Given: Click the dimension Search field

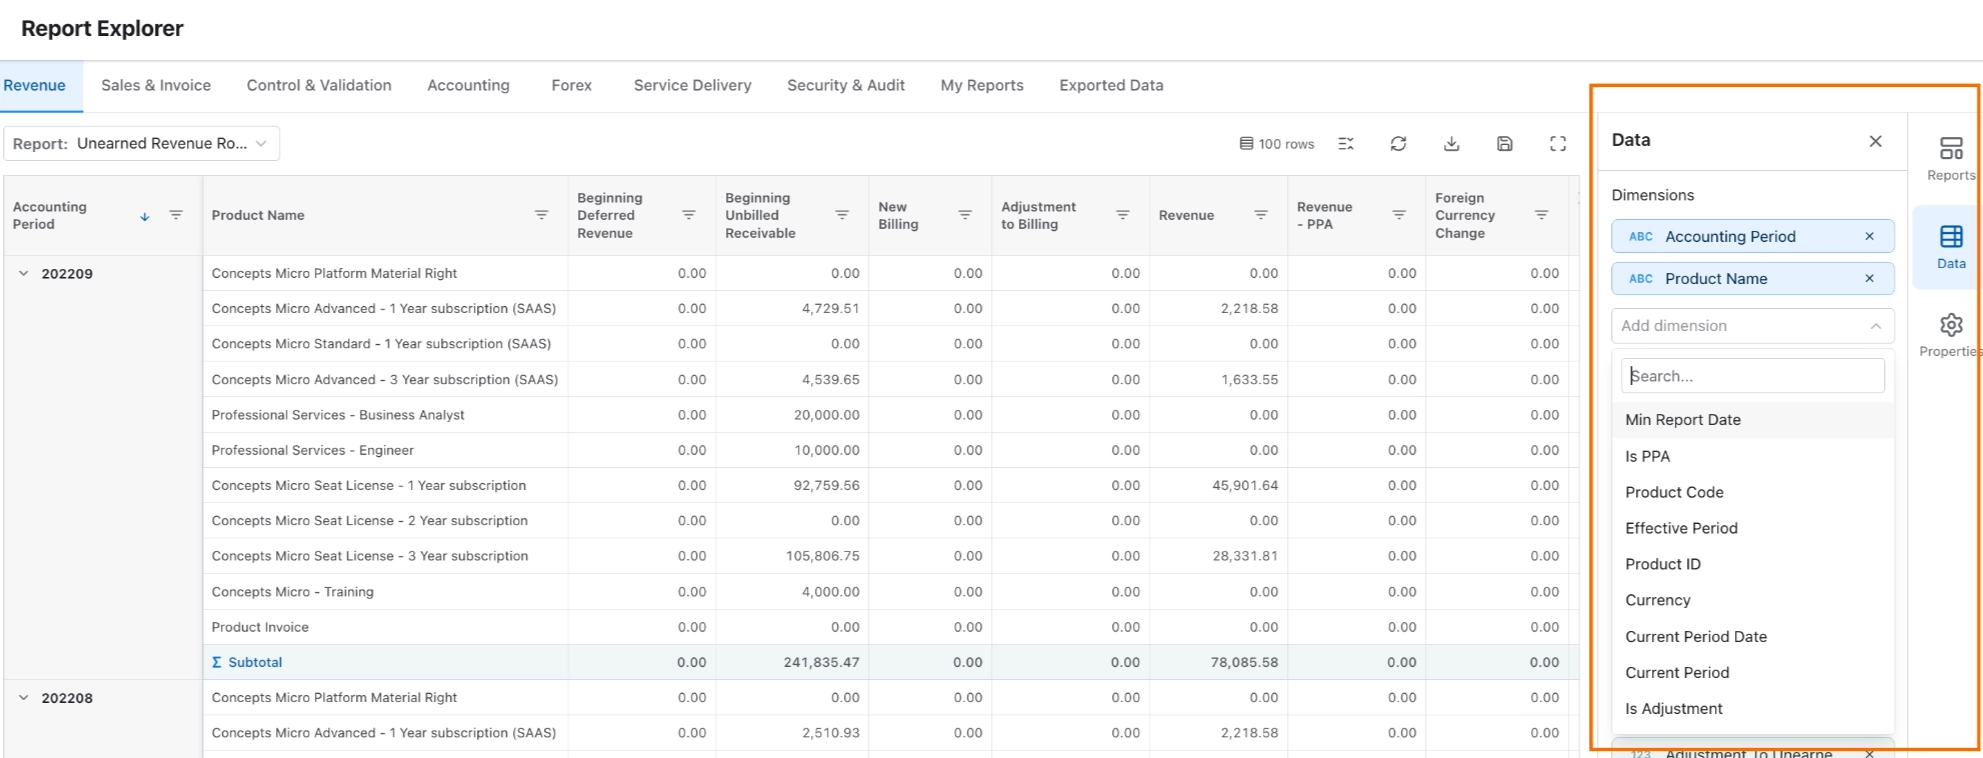Looking at the screenshot, I should [1752, 376].
